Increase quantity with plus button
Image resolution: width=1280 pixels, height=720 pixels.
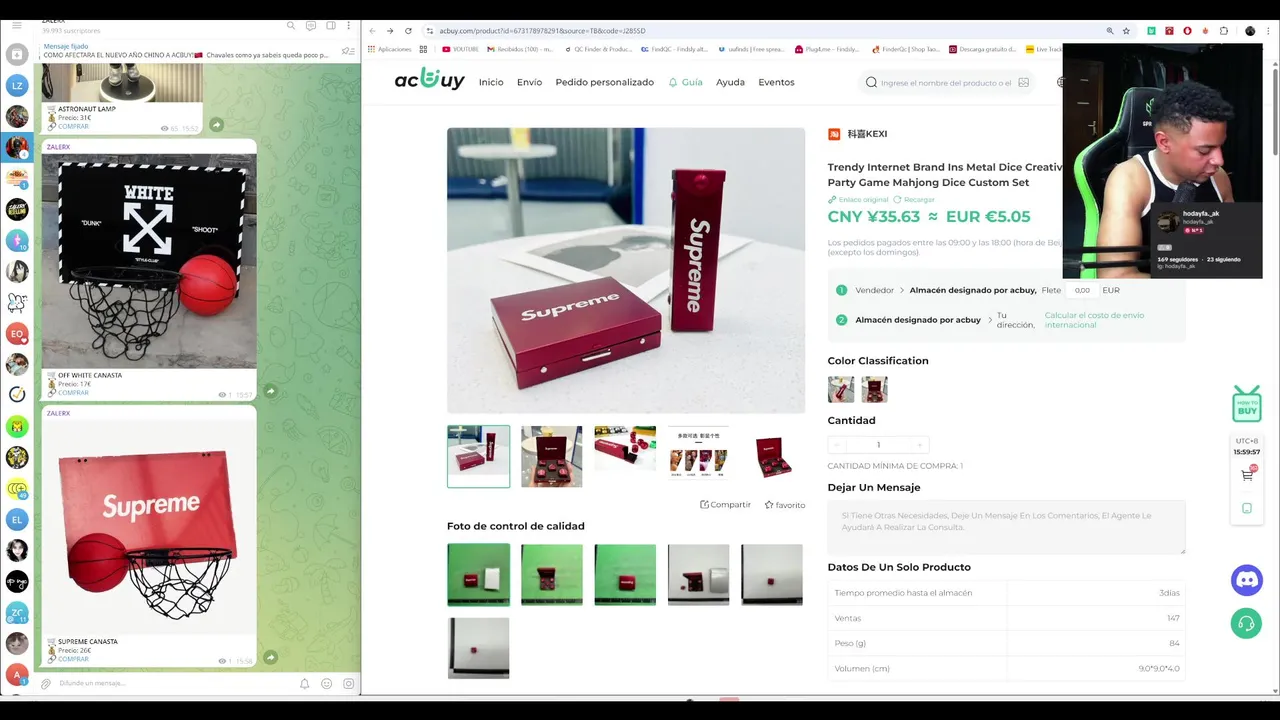pyautogui.click(x=920, y=445)
